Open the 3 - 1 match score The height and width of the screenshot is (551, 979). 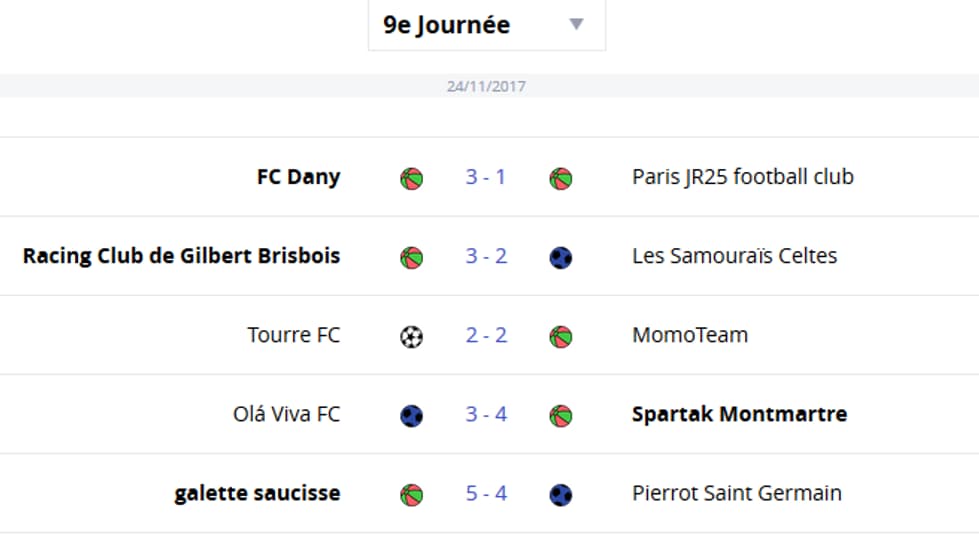point(486,177)
